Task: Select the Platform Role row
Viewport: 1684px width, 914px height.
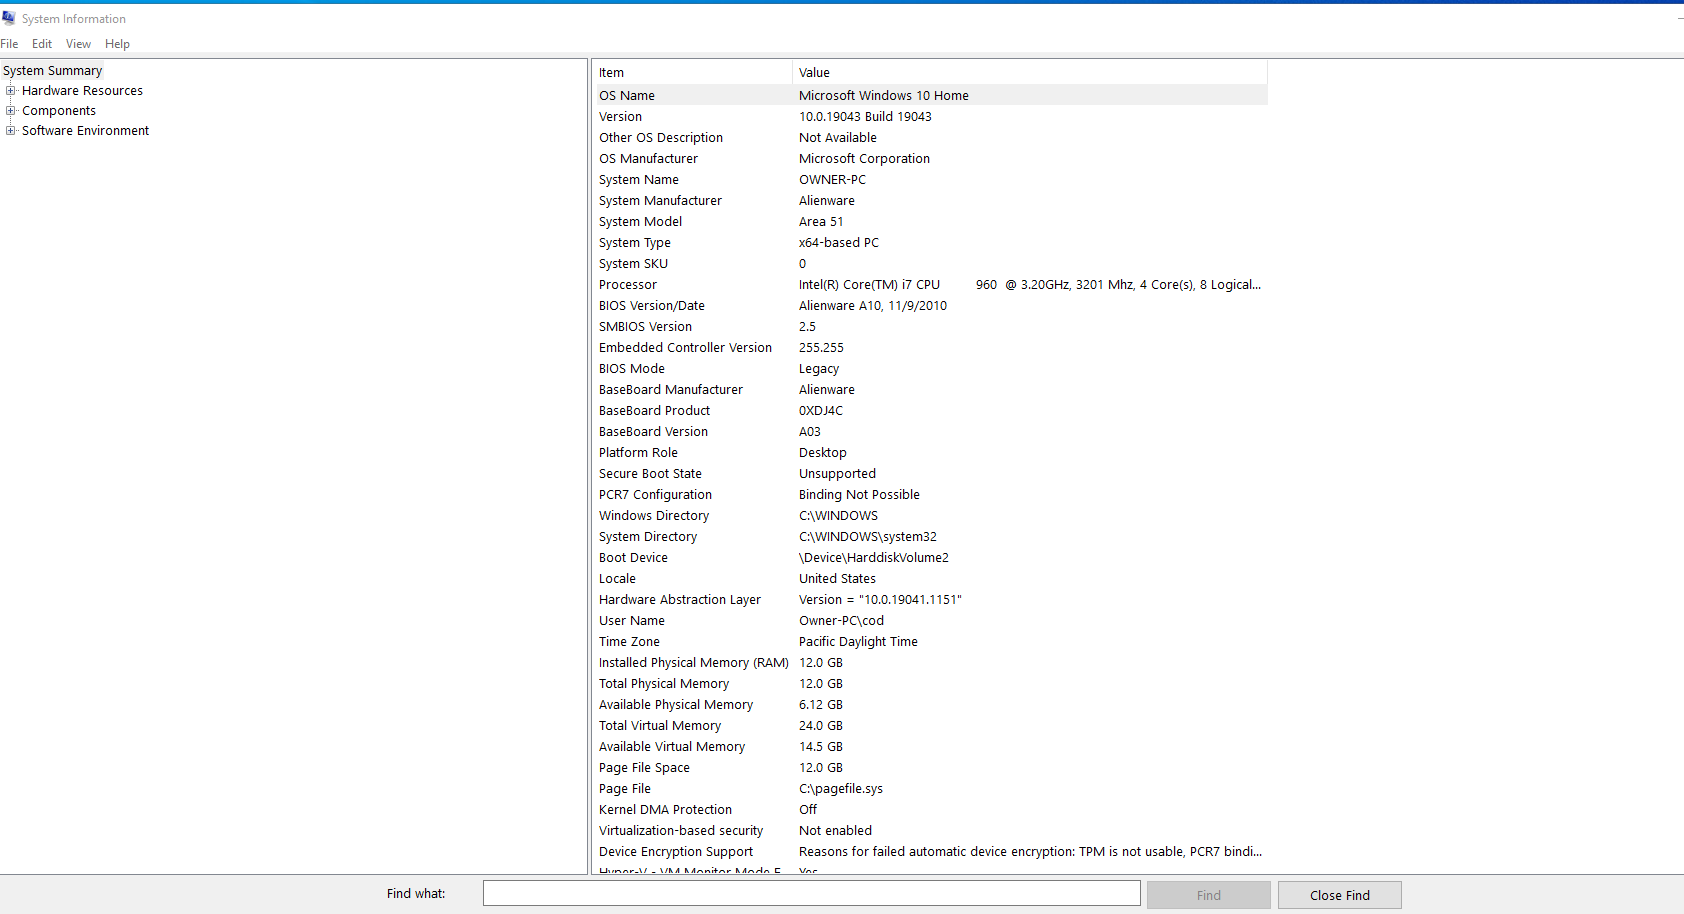Action: (931, 453)
